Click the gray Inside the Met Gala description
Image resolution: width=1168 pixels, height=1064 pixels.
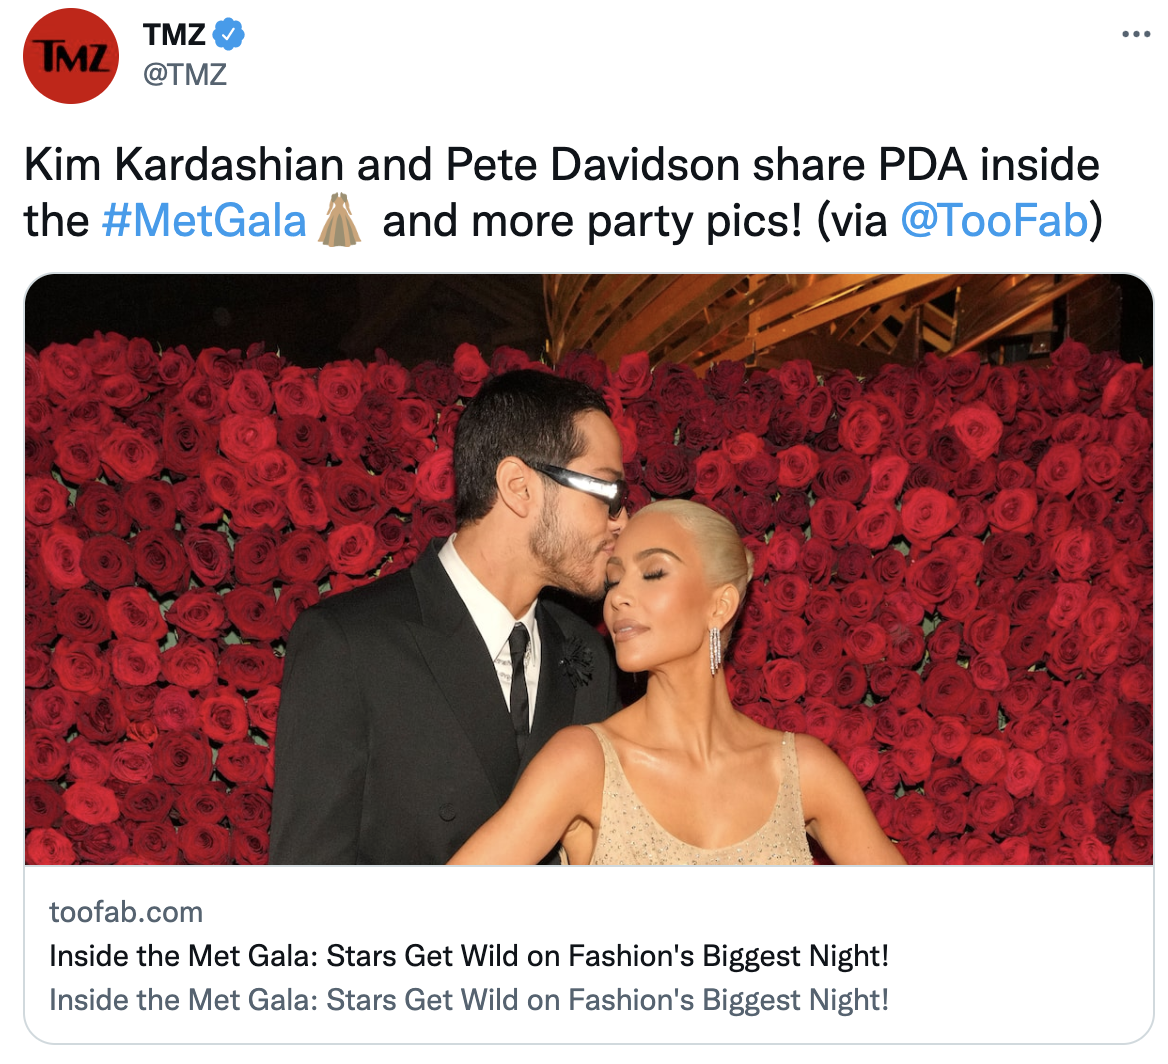pyautogui.click(x=469, y=1000)
